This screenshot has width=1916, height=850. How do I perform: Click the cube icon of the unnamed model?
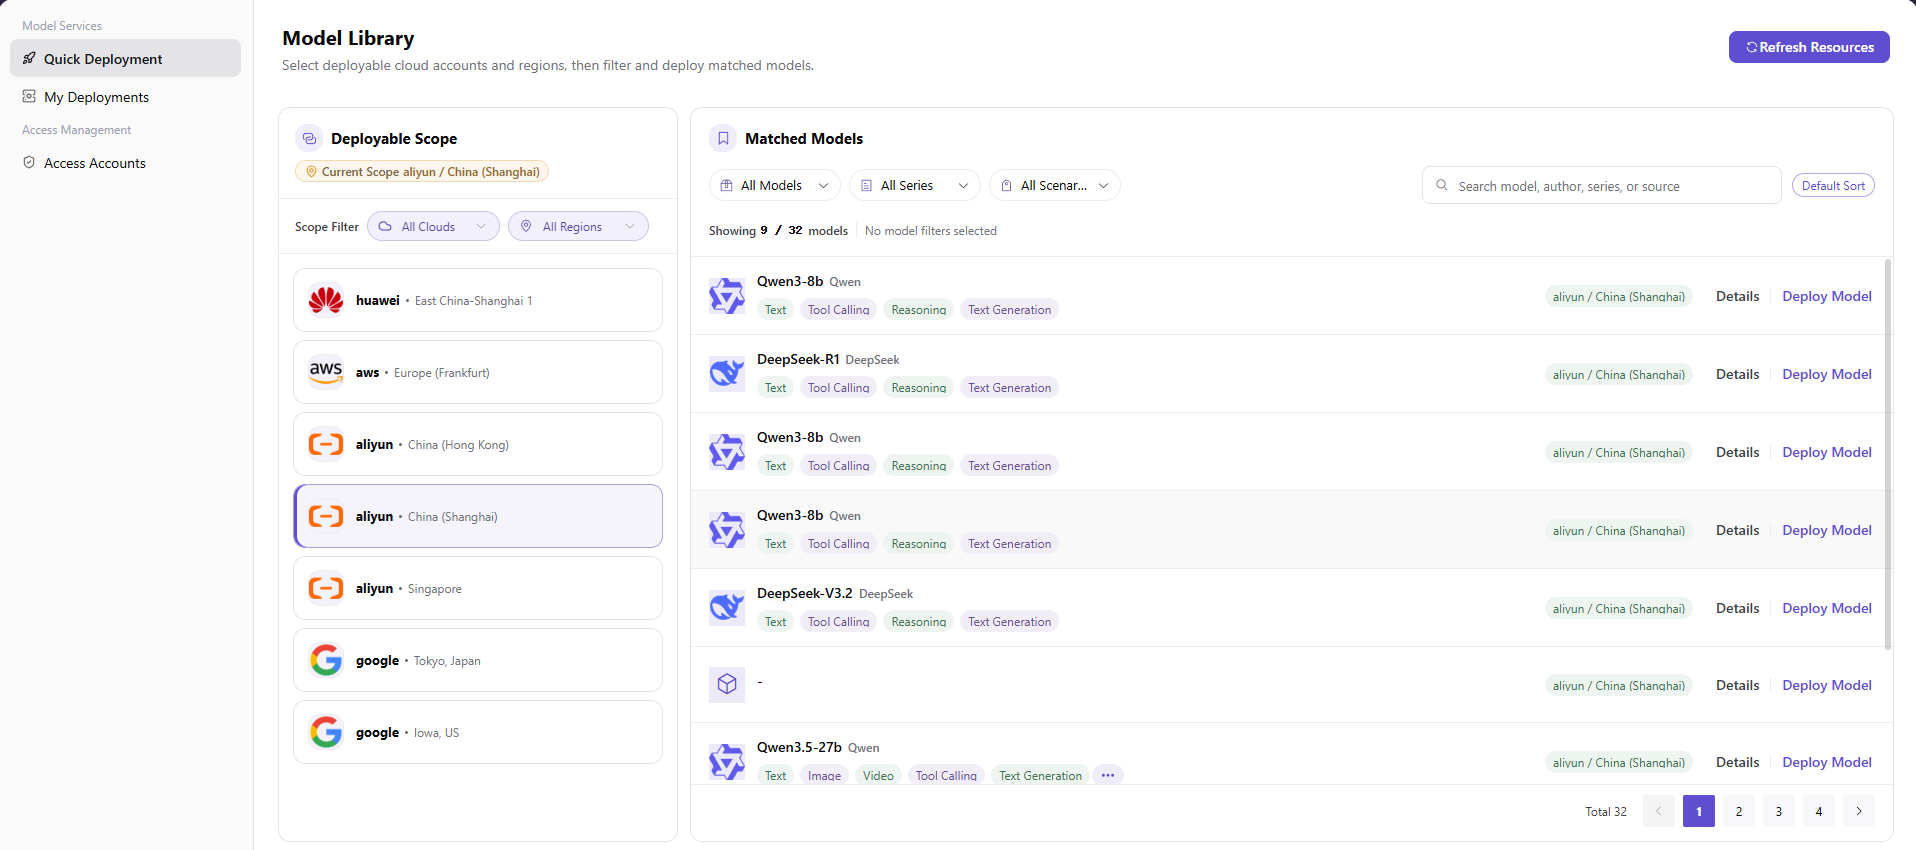pyautogui.click(x=727, y=684)
